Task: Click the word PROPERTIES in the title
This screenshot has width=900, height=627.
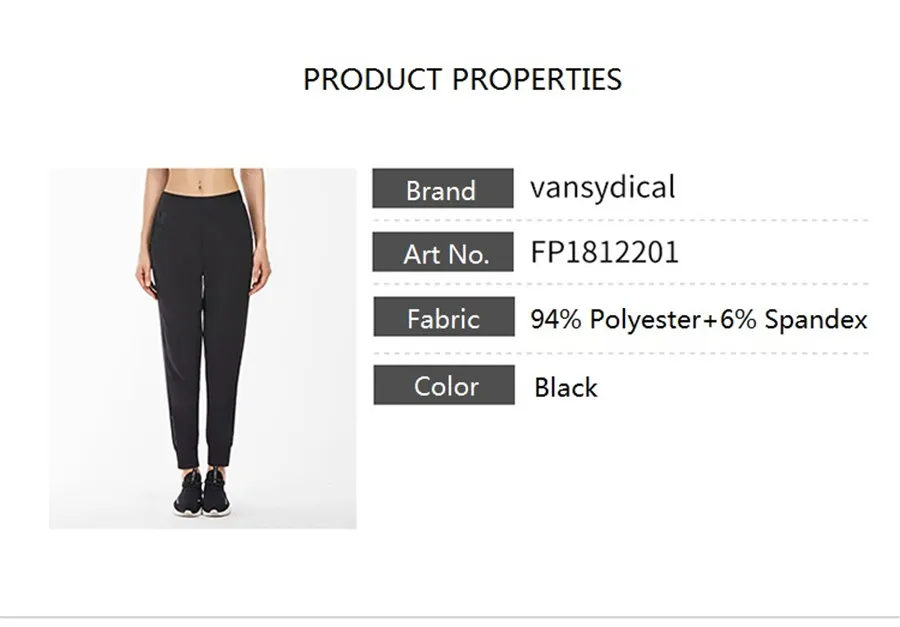Action: point(537,79)
